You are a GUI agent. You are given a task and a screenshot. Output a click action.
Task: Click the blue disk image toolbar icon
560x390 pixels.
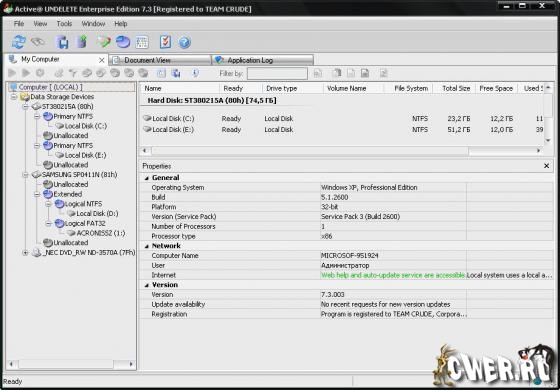point(63,42)
